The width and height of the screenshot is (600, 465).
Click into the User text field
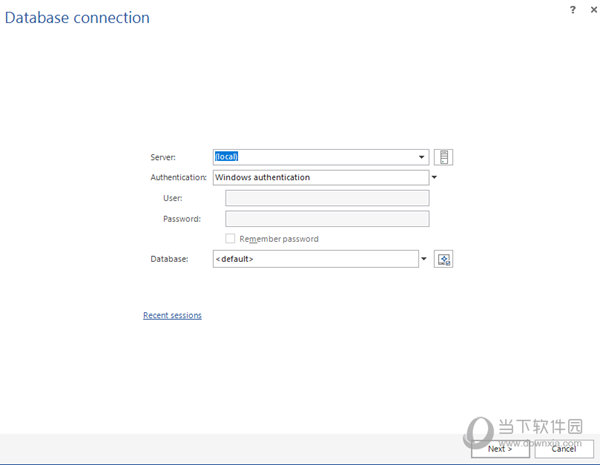[327, 198]
